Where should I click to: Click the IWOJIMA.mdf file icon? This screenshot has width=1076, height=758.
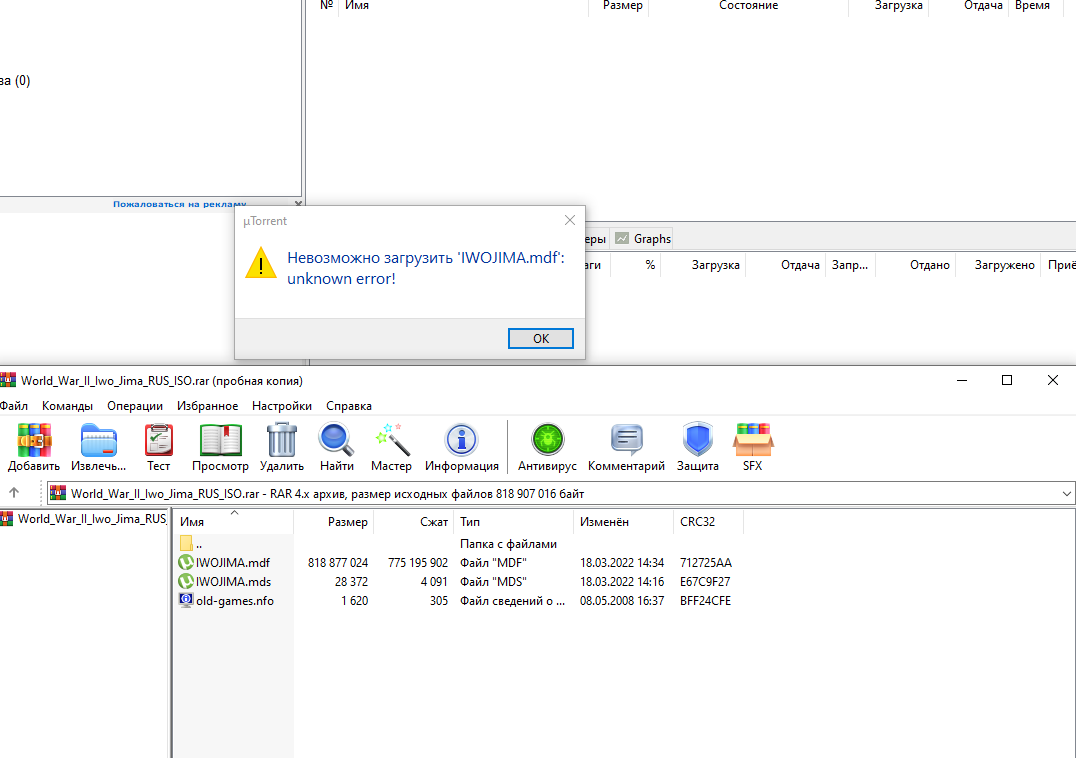point(186,562)
